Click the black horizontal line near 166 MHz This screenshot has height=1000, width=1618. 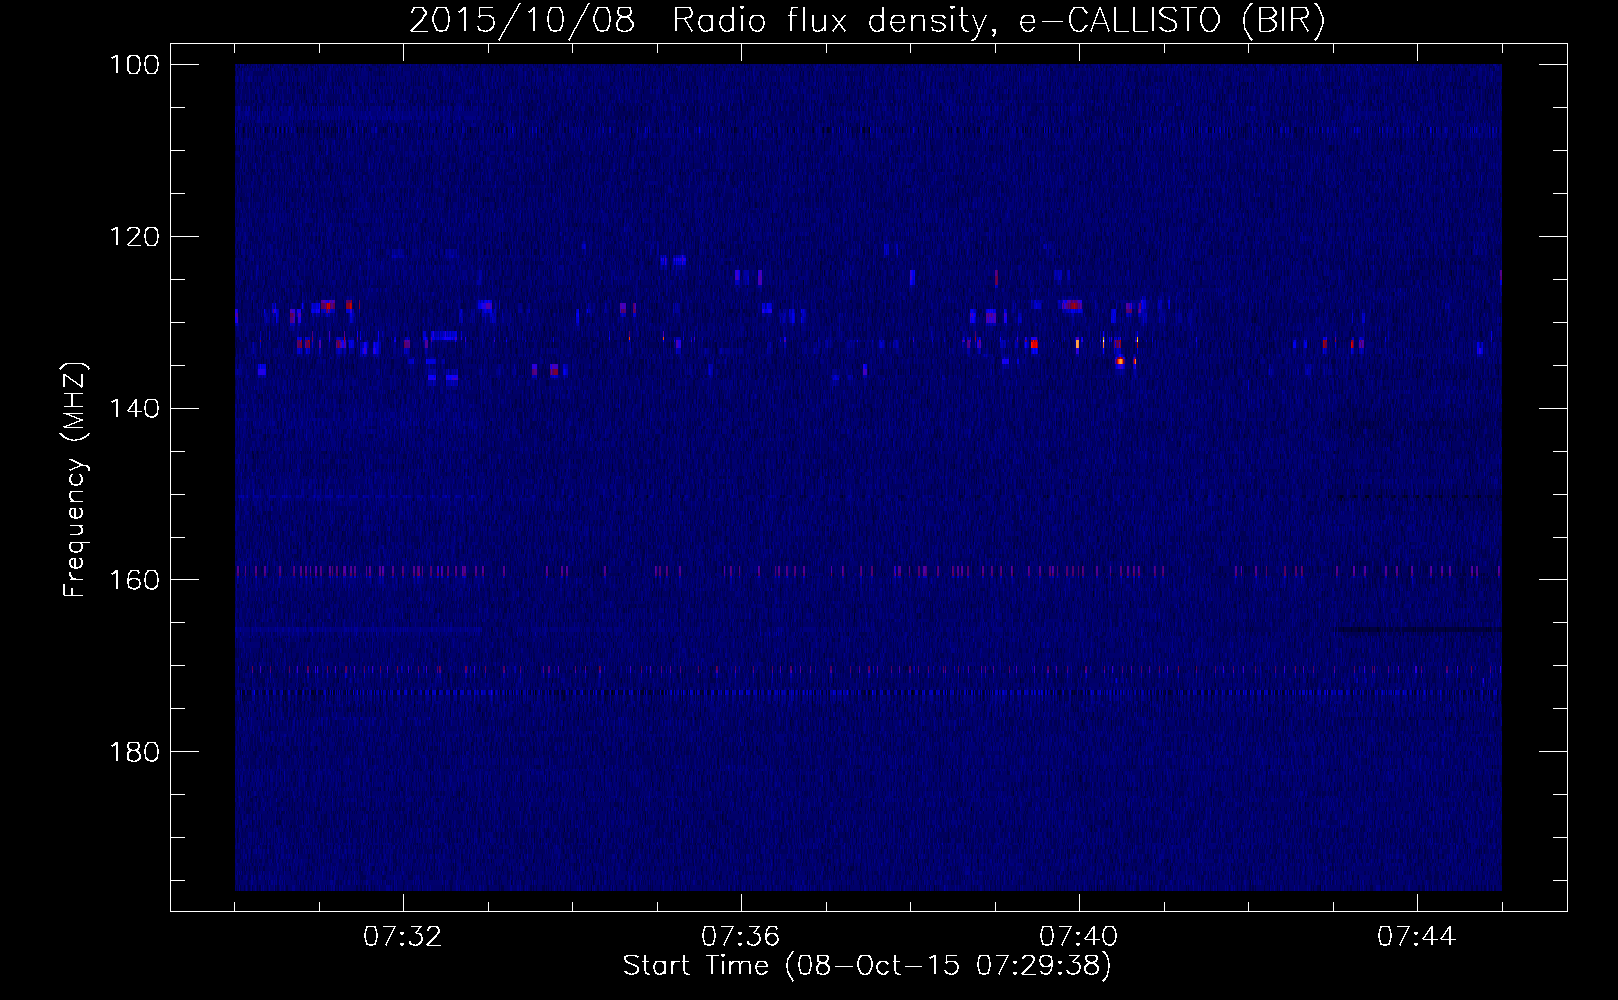click(1419, 630)
